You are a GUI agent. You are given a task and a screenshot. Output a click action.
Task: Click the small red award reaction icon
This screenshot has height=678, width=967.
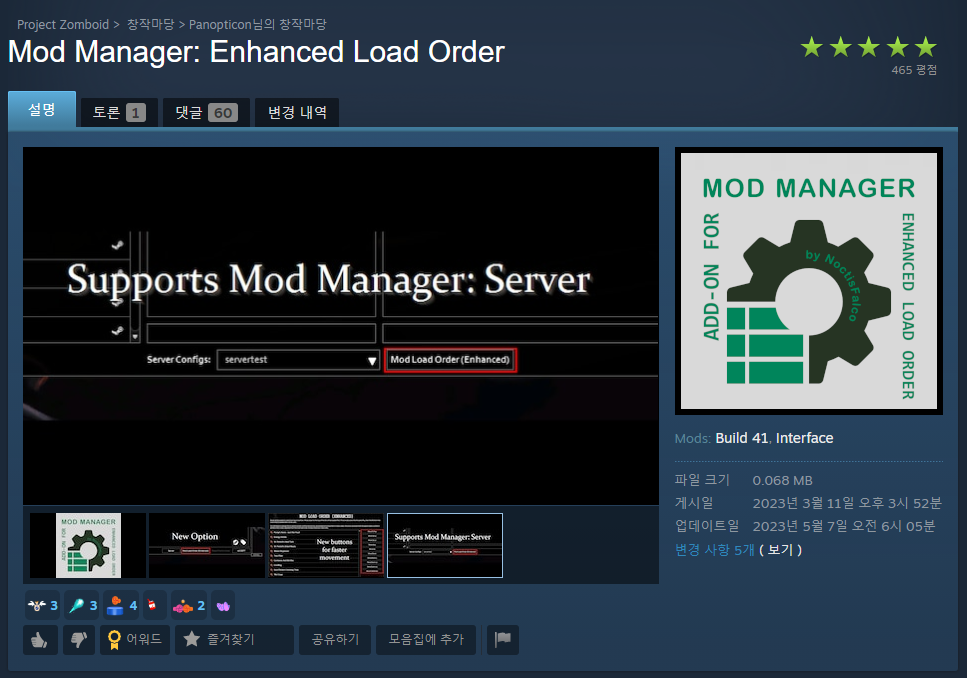(155, 606)
